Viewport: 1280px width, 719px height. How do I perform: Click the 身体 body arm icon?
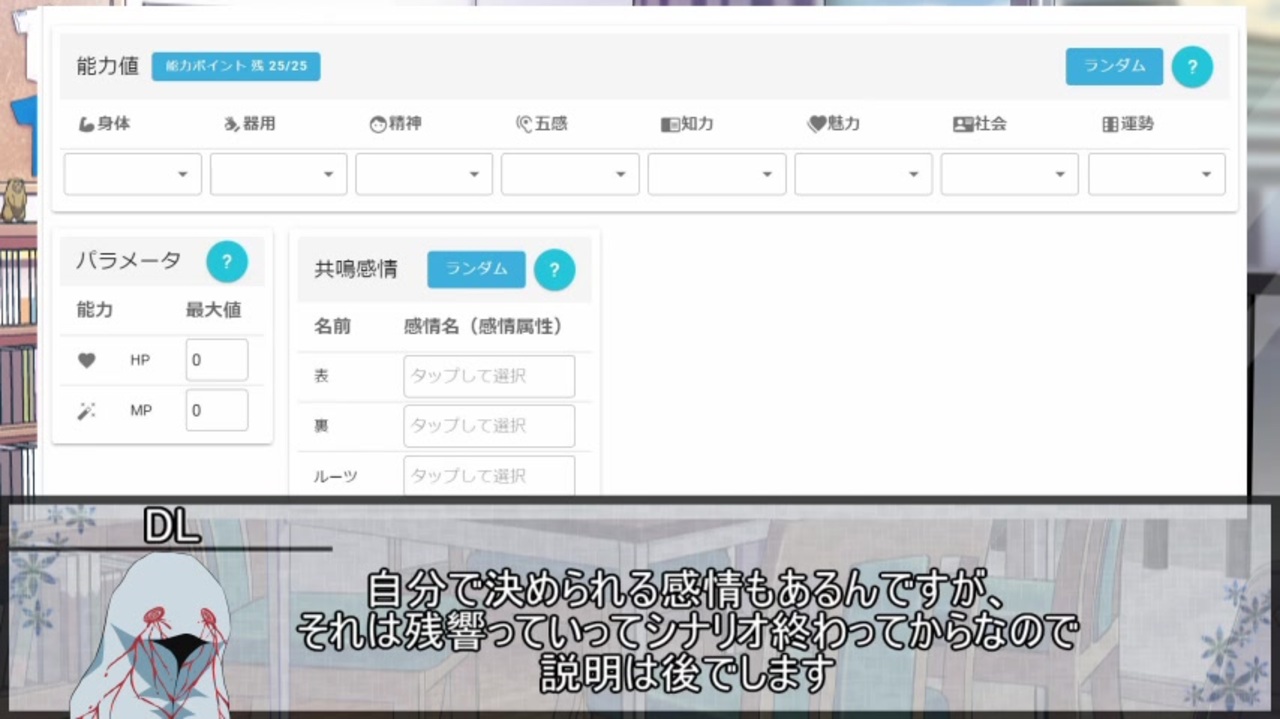(x=86, y=125)
